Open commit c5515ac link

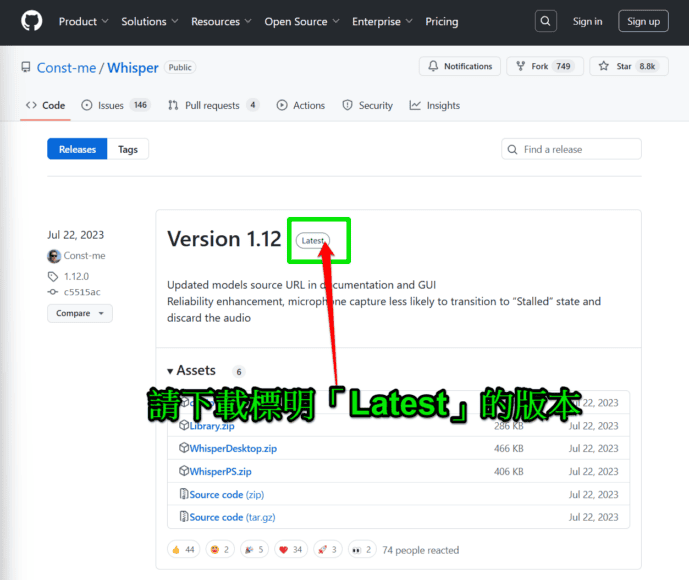point(81,292)
